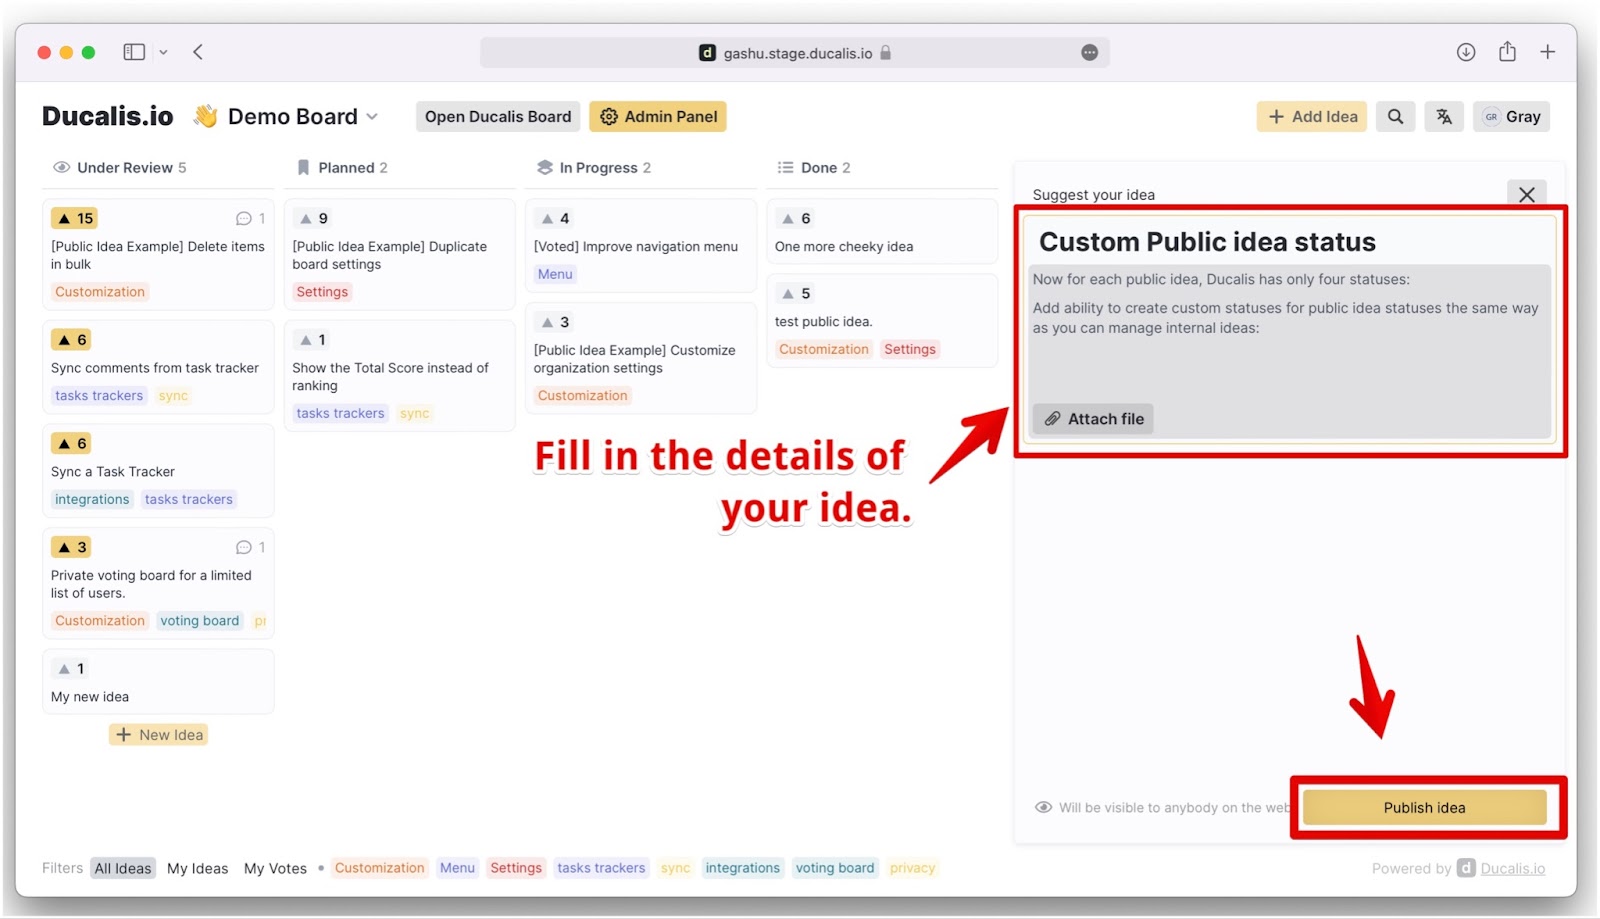
Task: Open comments on Delete items in bulk
Action: click(250, 218)
